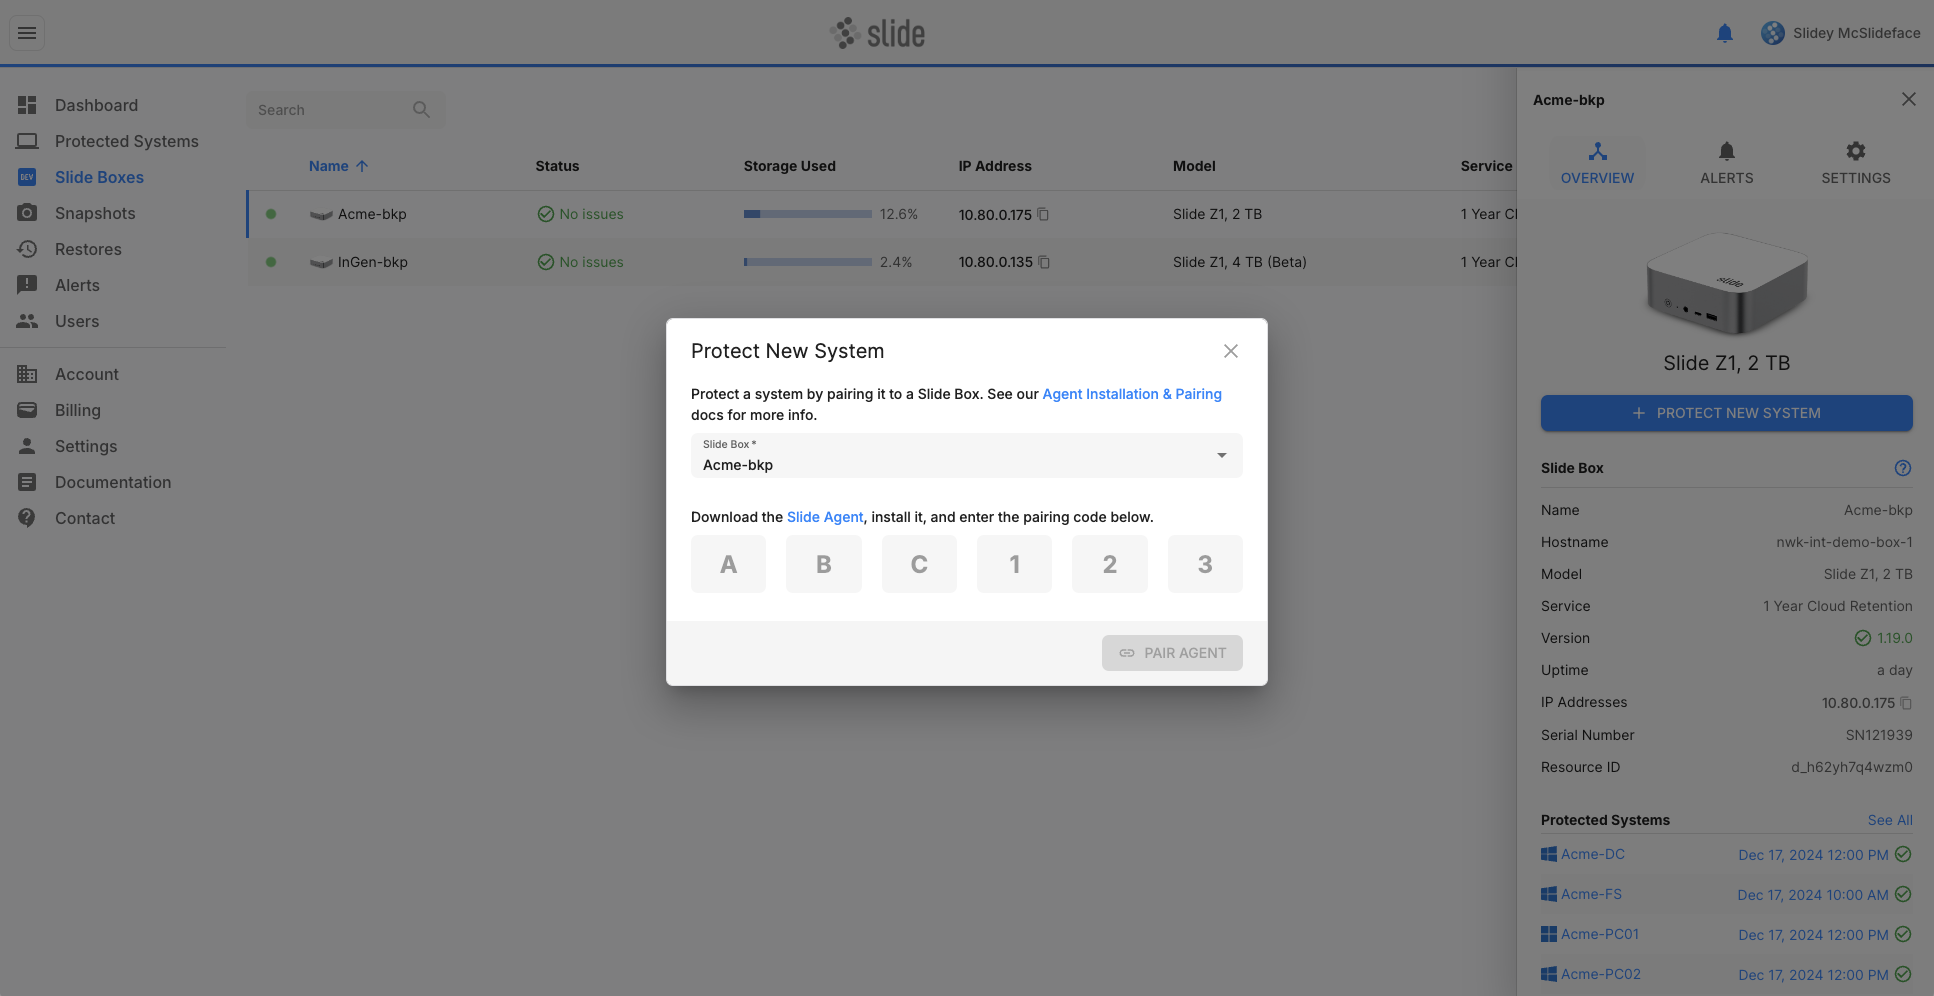Open the Slide Agent download link
1934x996 pixels.
click(825, 517)
